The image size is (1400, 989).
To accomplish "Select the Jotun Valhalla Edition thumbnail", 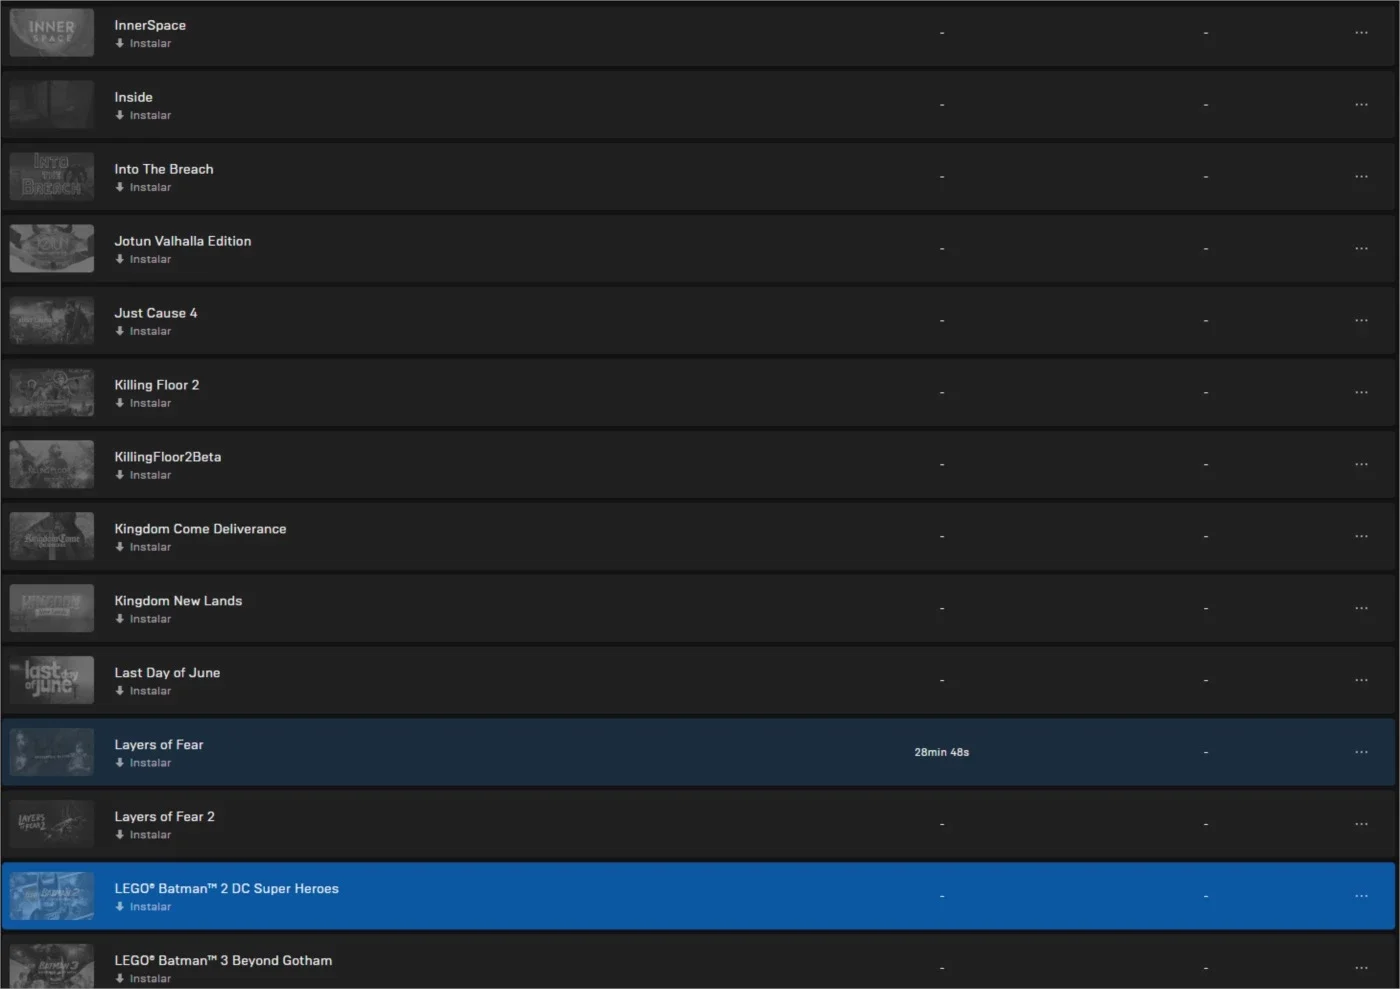I will pos(52,249).
